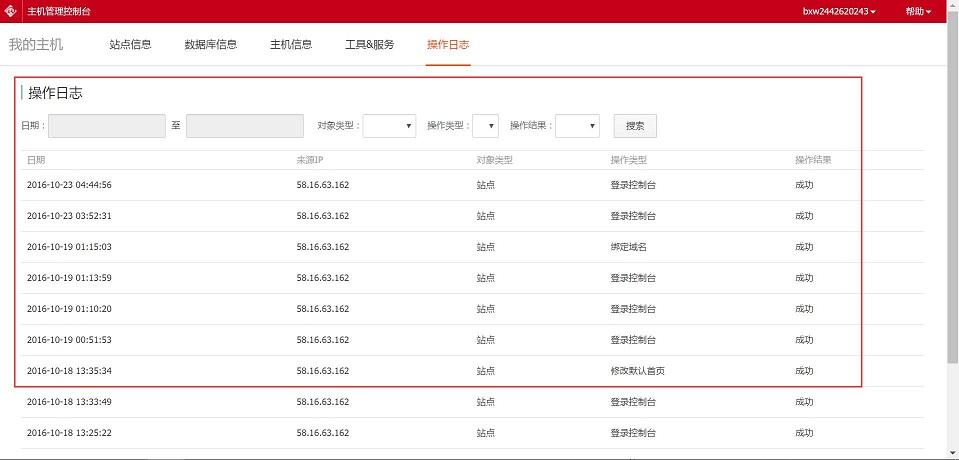Switch to the 站点信息 tab
The width and height of the screenshot is (959, 460).
tap(130, 45)
